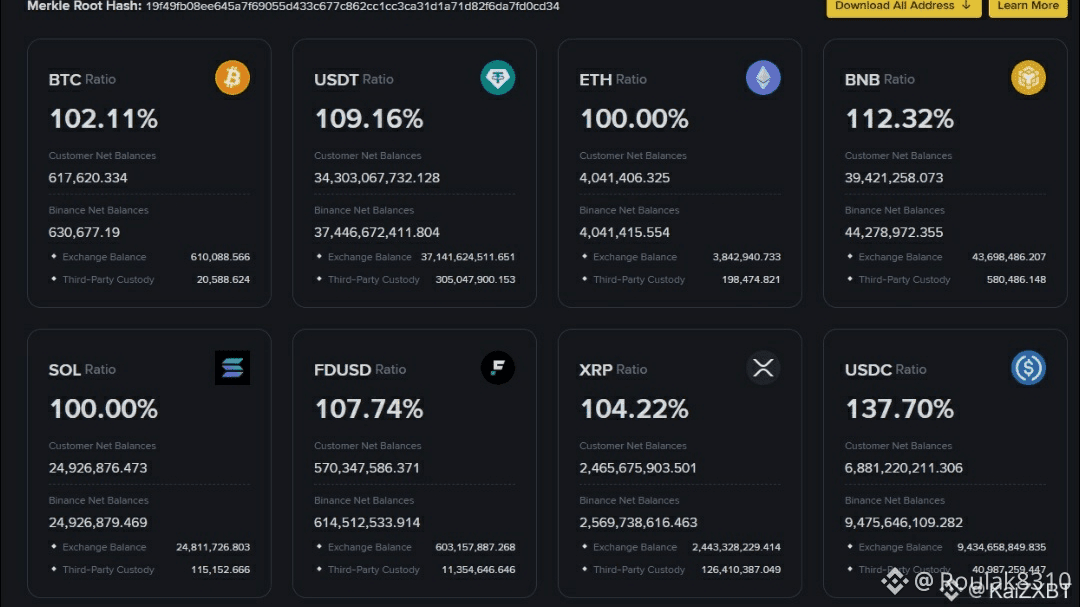This screenshot has height=607, width=1080.
Task: Click the FDUSD ratio 107.74% figure
Action: 369,409
